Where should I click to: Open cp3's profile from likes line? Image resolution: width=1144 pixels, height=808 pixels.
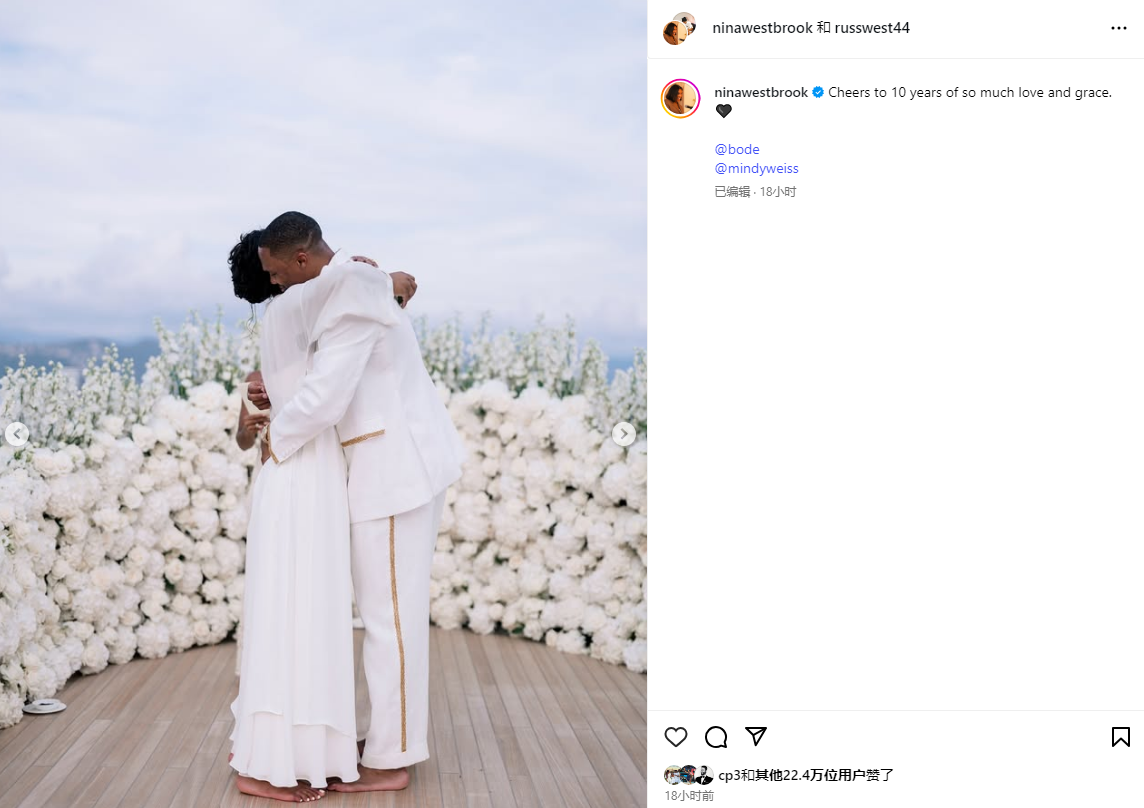coord(729,774)
